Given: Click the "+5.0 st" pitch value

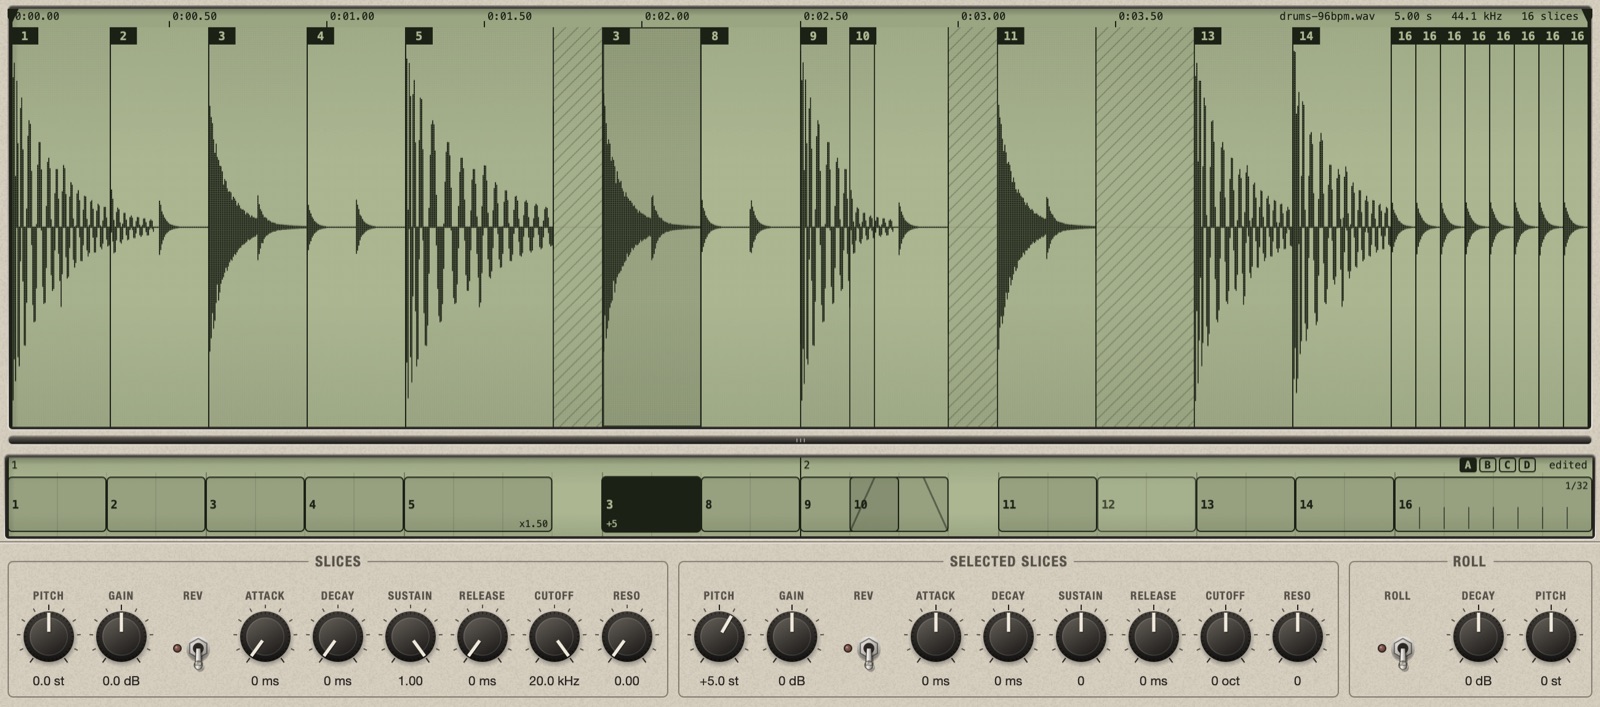Looking at the screenshot, I should tap(719, 681).
